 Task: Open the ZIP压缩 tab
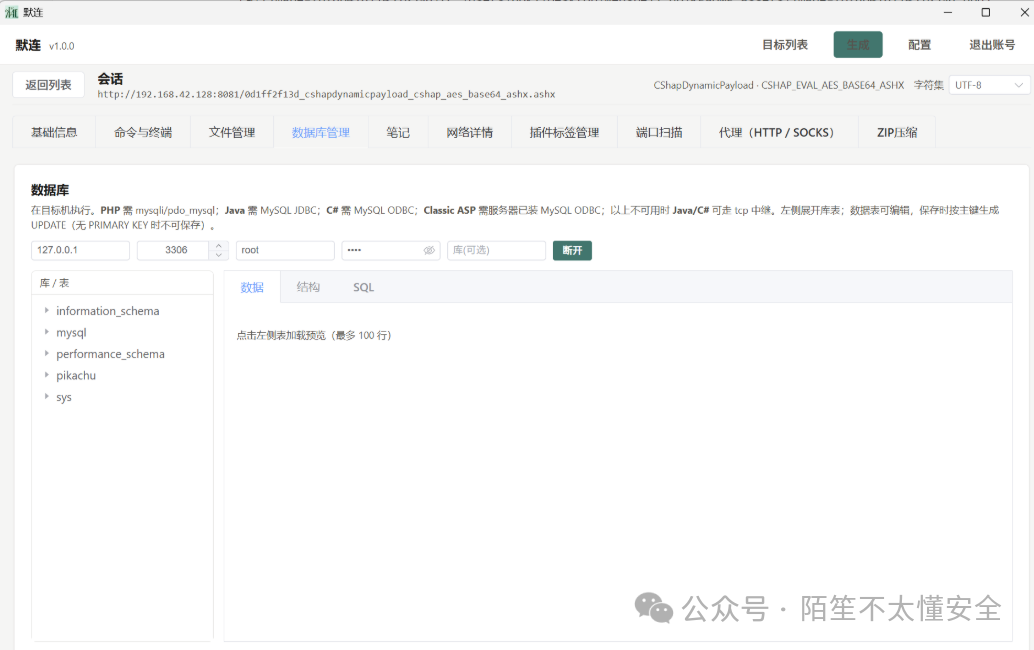(x=897, y=133)
